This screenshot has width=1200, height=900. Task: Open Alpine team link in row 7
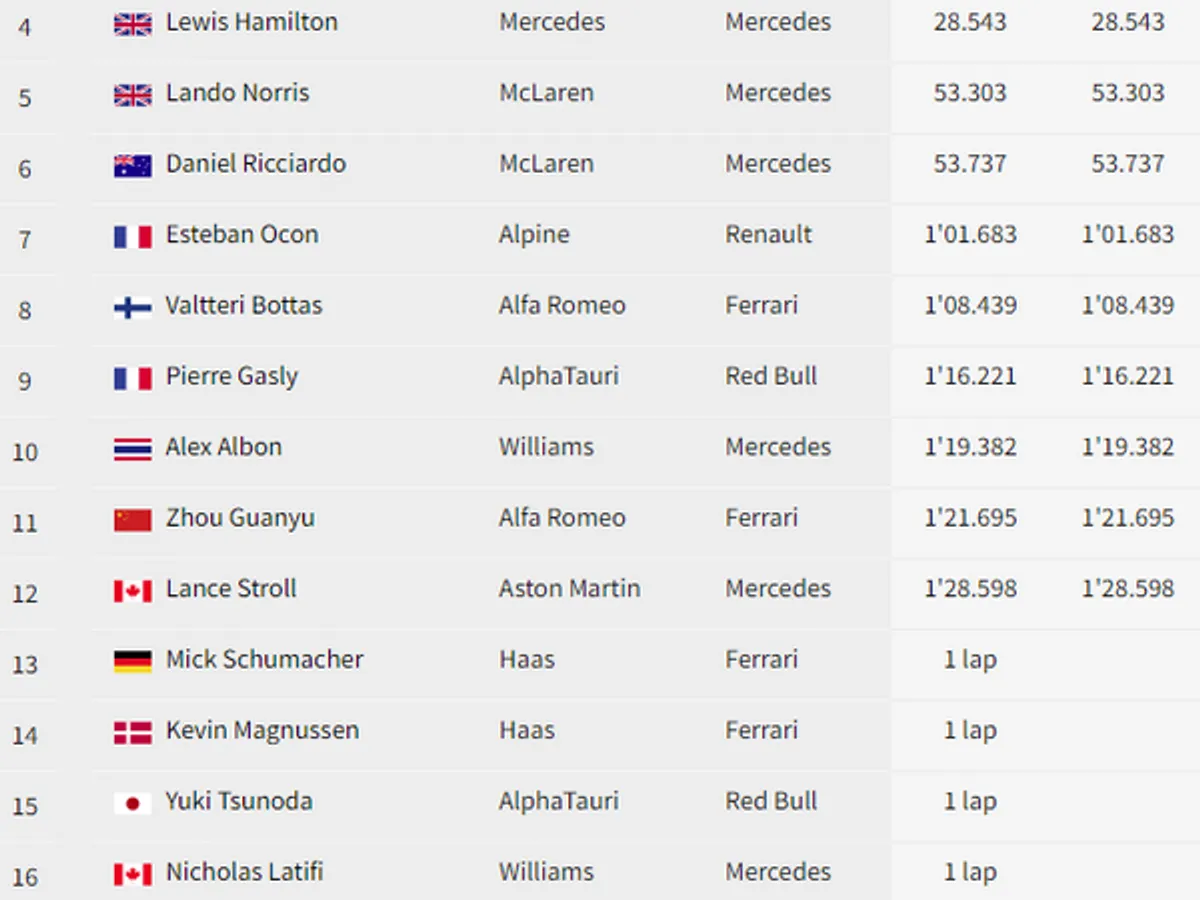(x=534, y=235)
